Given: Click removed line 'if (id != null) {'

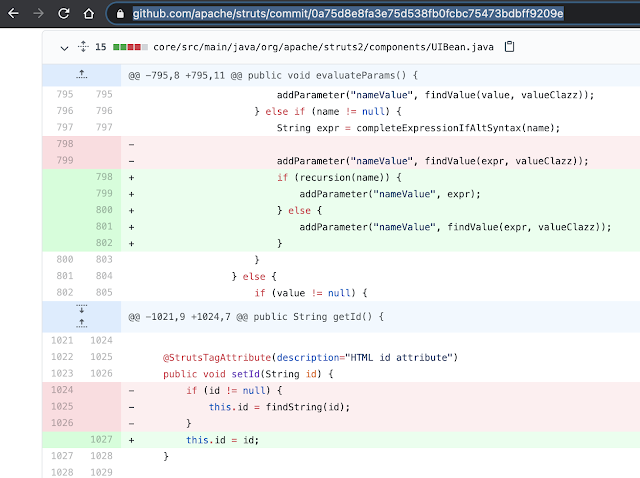Looking at the screenshot, I should point(234,391).
